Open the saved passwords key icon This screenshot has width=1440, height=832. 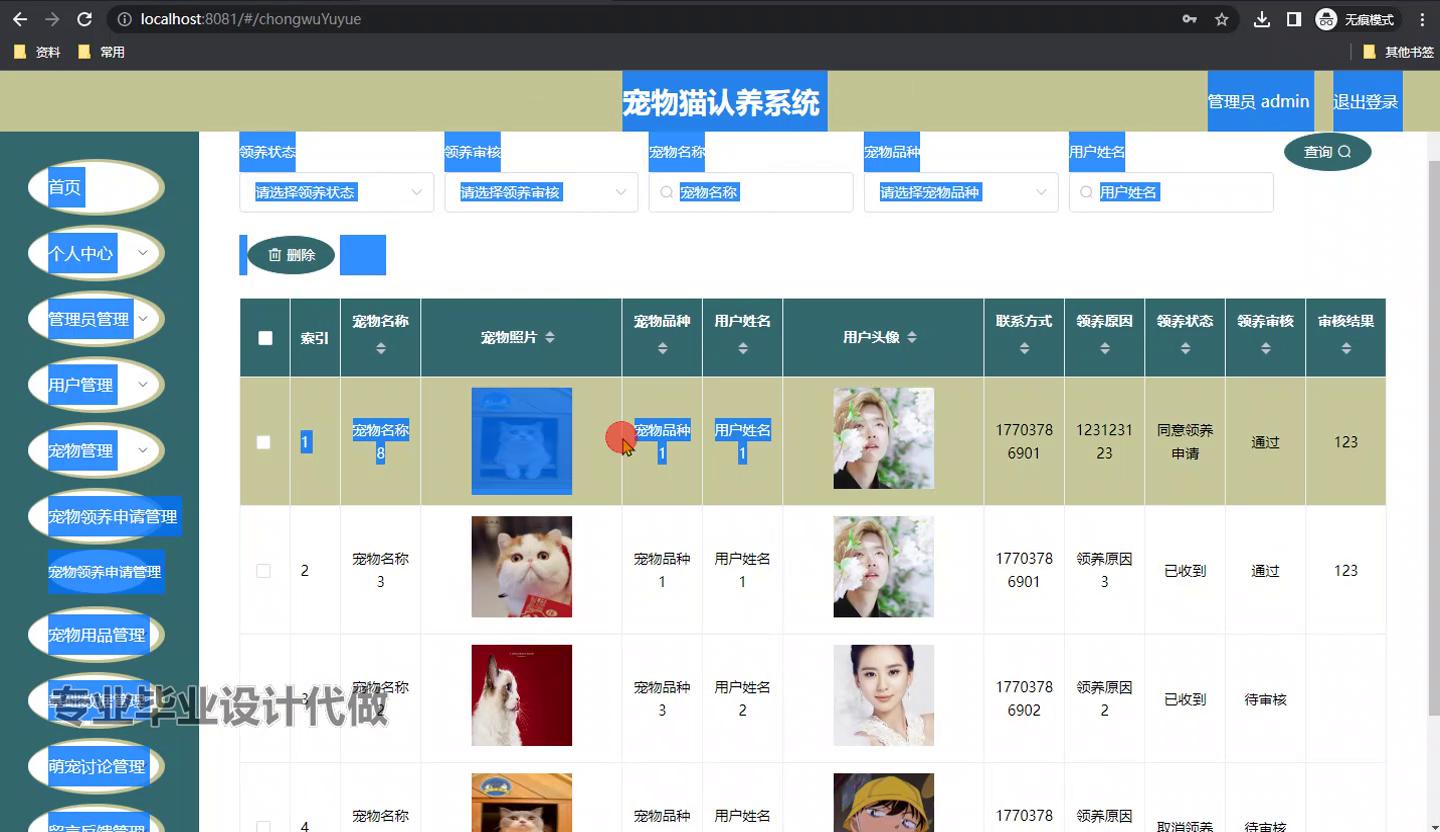pos(1189,19)
